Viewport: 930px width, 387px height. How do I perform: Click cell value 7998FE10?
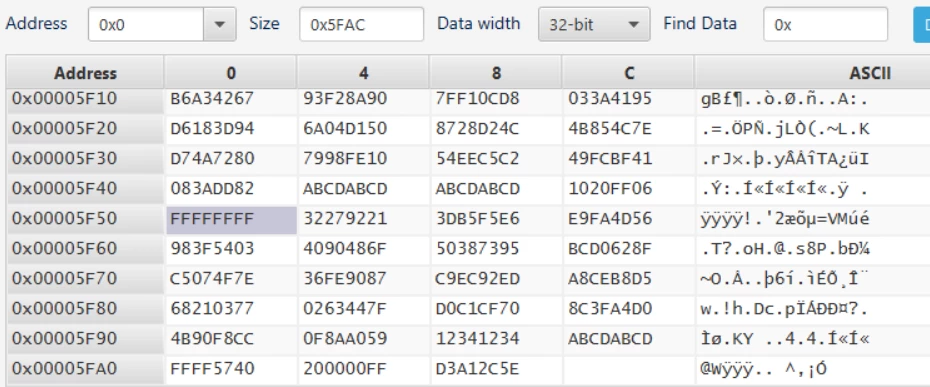click(345, 159)
